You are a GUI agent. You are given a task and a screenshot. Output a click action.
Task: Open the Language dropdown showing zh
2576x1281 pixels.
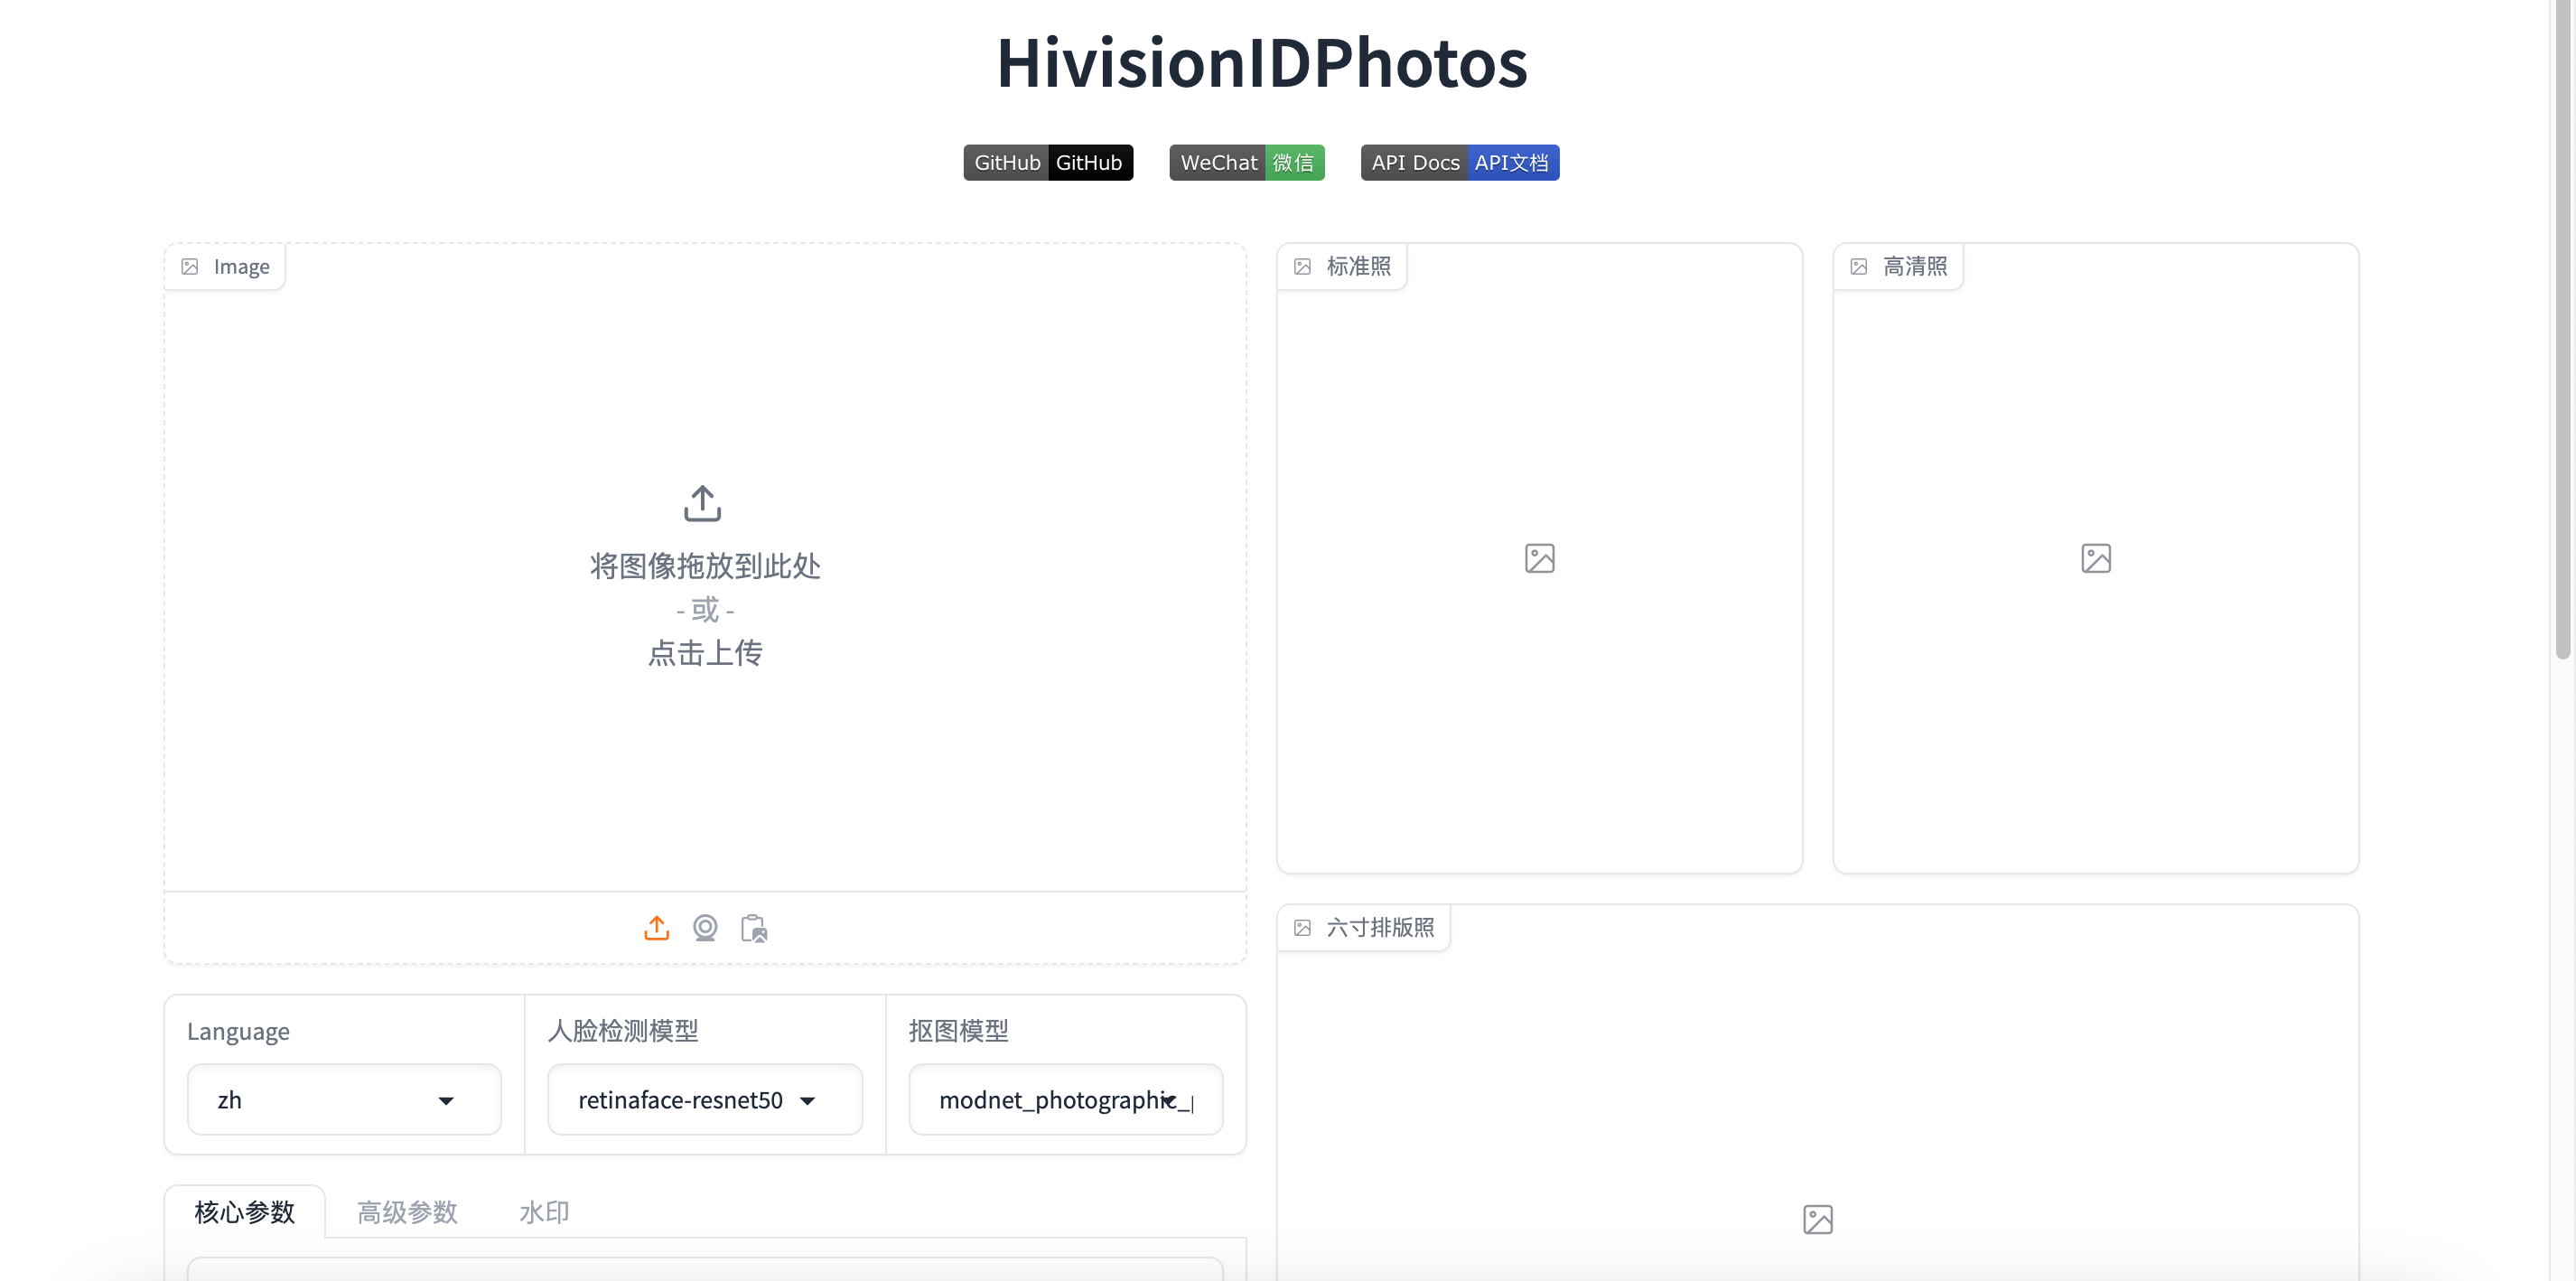344,1099
